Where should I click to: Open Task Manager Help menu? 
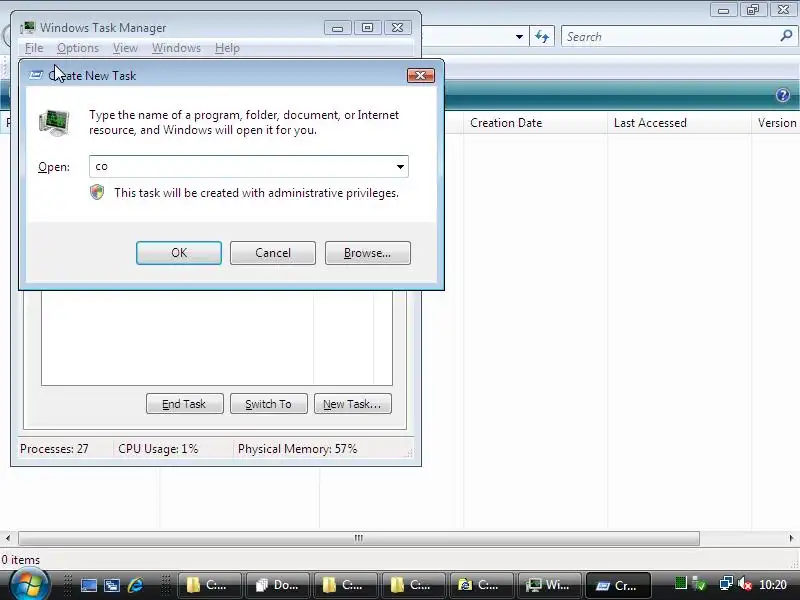[227, 48]
